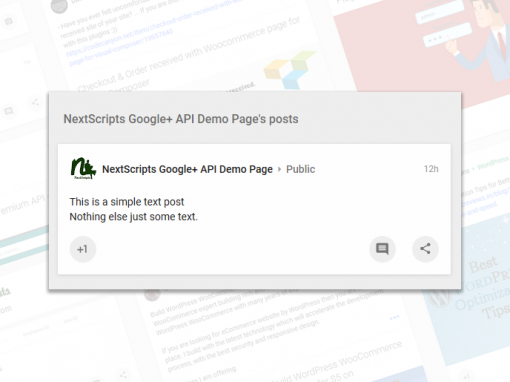Open the 12h timestamp link
Viewport: 510px width, 382px height.
[x=431, y=169]
